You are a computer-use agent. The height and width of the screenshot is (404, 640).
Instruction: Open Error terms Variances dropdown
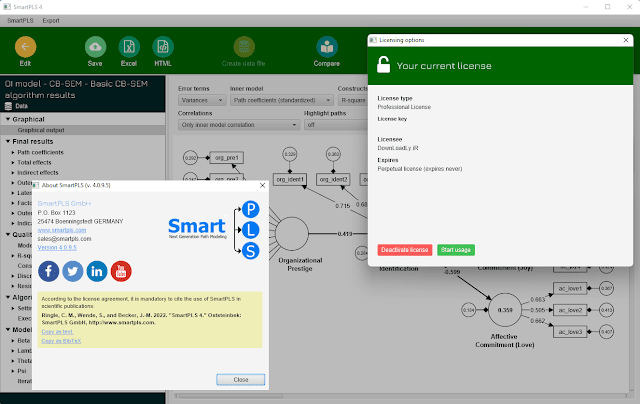(202, 100)
